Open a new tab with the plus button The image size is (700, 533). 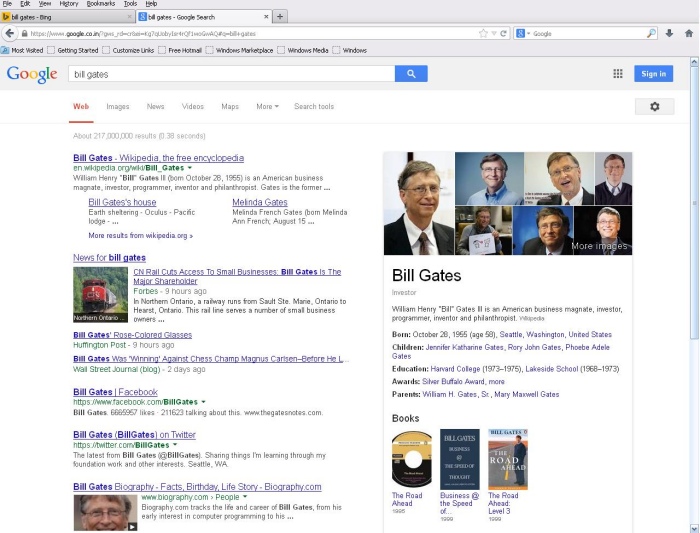(280, 17)
